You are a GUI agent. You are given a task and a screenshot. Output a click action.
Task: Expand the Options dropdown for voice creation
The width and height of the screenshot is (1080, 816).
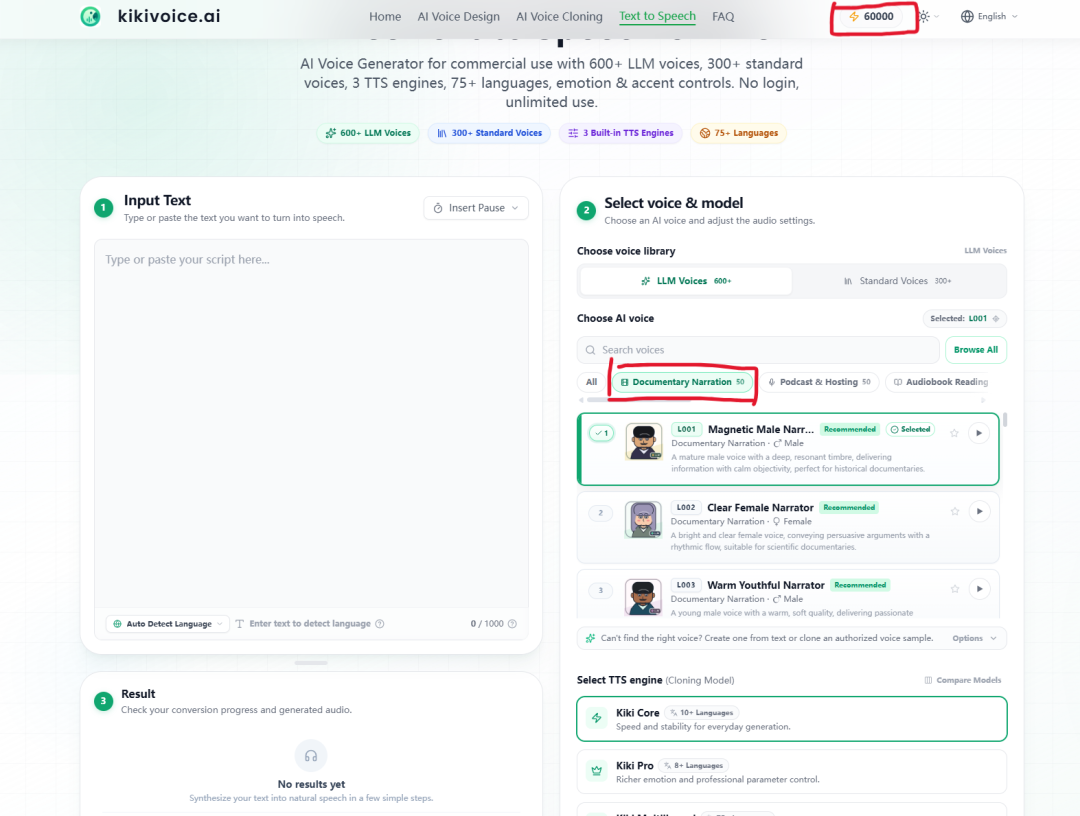coord(975,638)
